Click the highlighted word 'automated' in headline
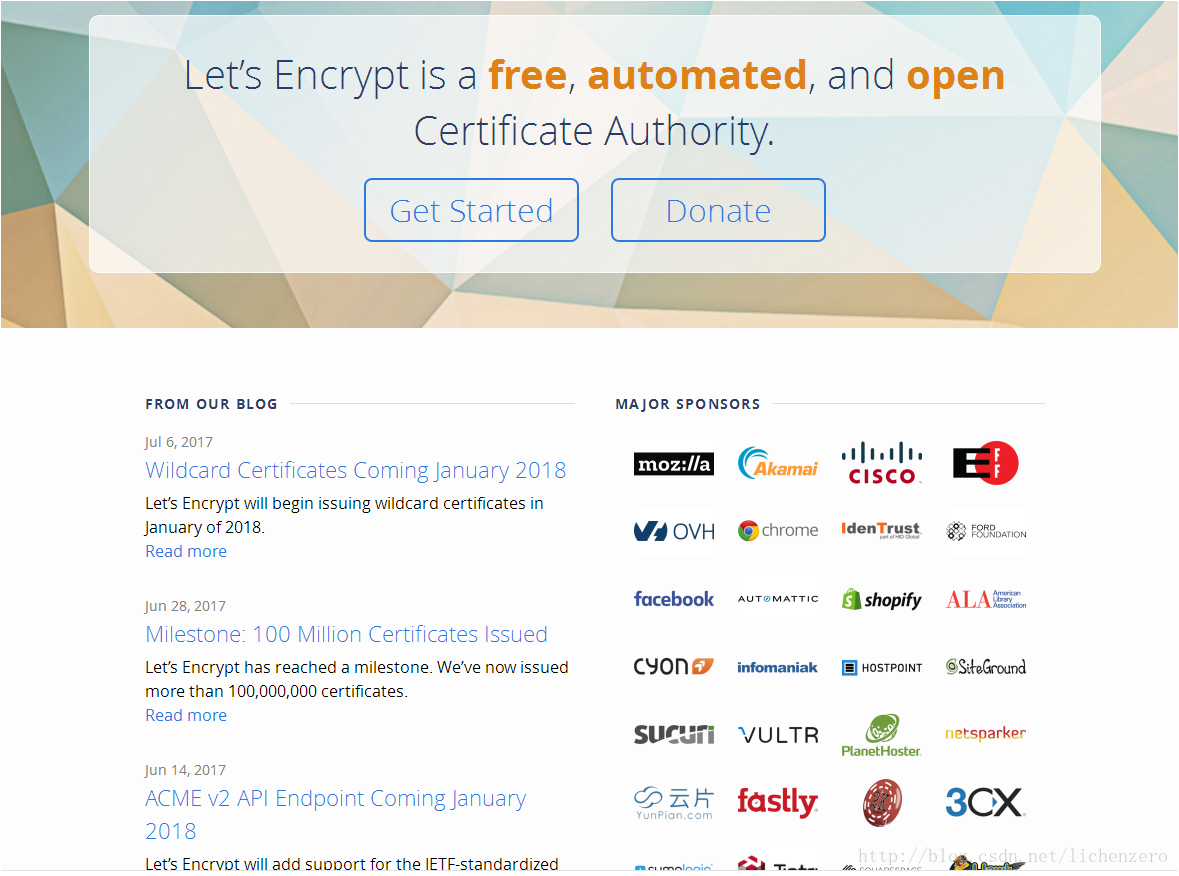 click(x=697, y=76)
